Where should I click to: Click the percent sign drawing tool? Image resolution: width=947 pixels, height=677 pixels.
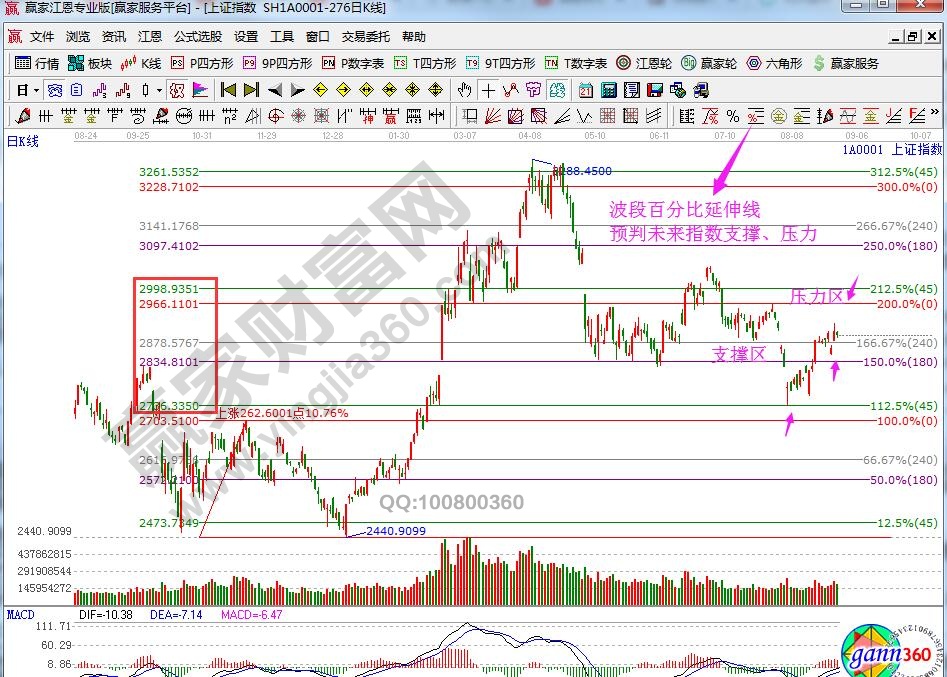(733, 115)
